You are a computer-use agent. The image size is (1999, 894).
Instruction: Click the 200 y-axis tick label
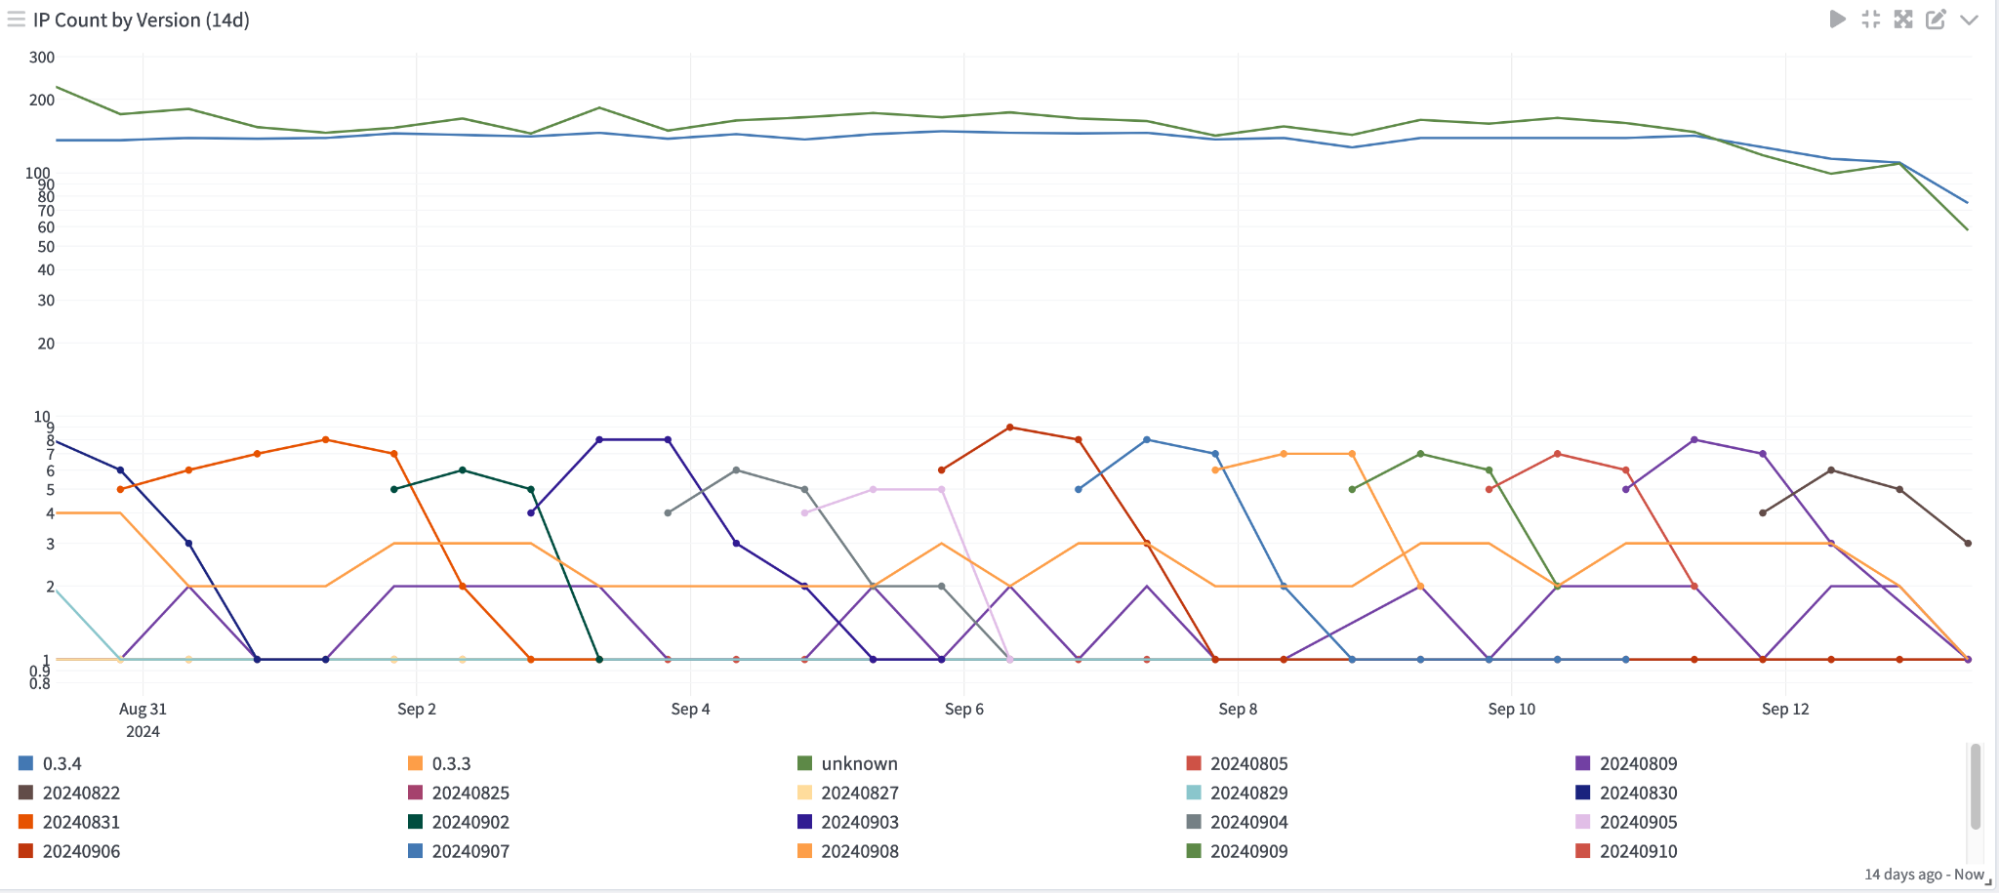pos(42,100)
